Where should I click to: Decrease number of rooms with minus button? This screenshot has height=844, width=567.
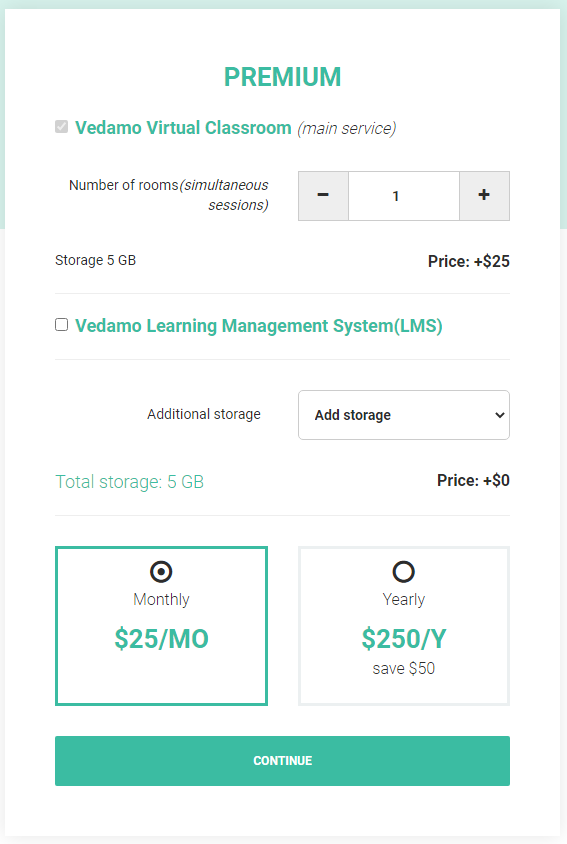323,196
